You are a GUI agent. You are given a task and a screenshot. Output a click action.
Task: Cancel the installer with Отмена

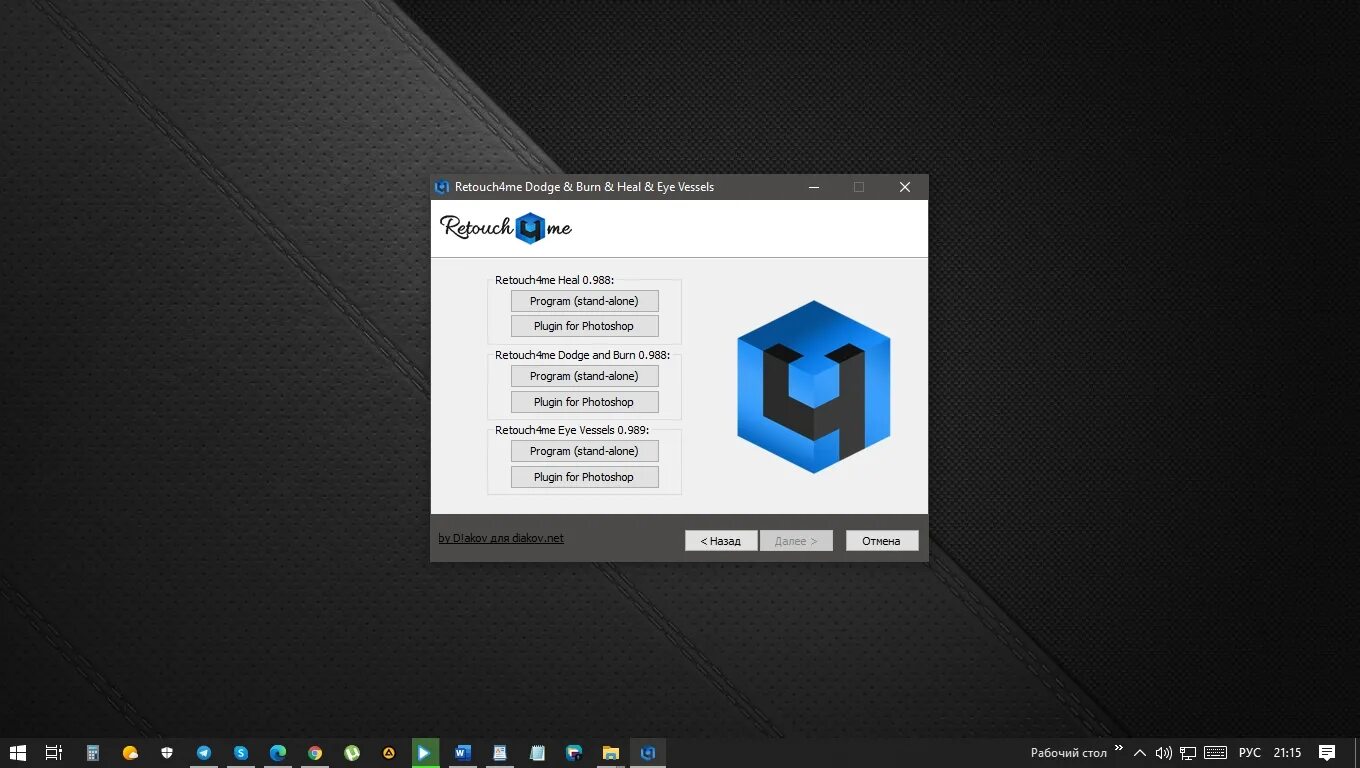[x=882, y=541]
